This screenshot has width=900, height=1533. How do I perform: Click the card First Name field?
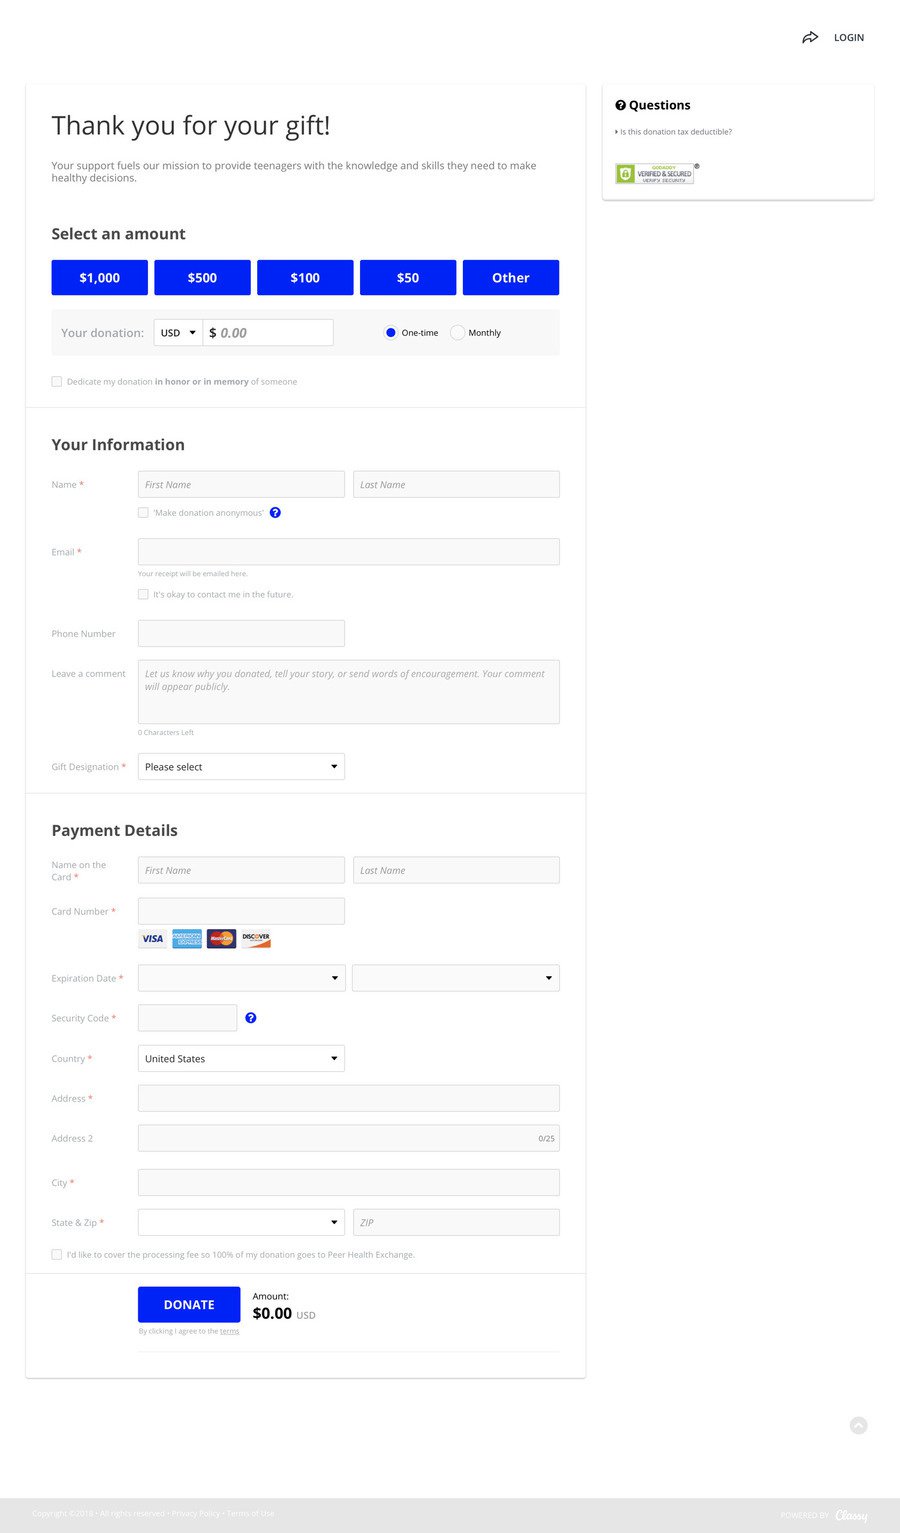click(241, 870)
